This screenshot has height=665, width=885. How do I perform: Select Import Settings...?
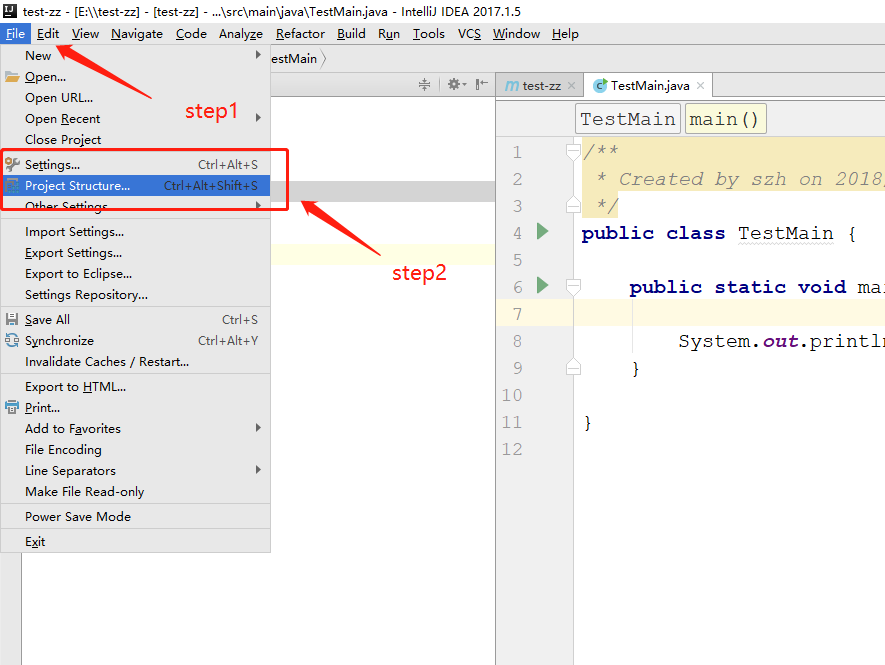[x=135, y=232]
